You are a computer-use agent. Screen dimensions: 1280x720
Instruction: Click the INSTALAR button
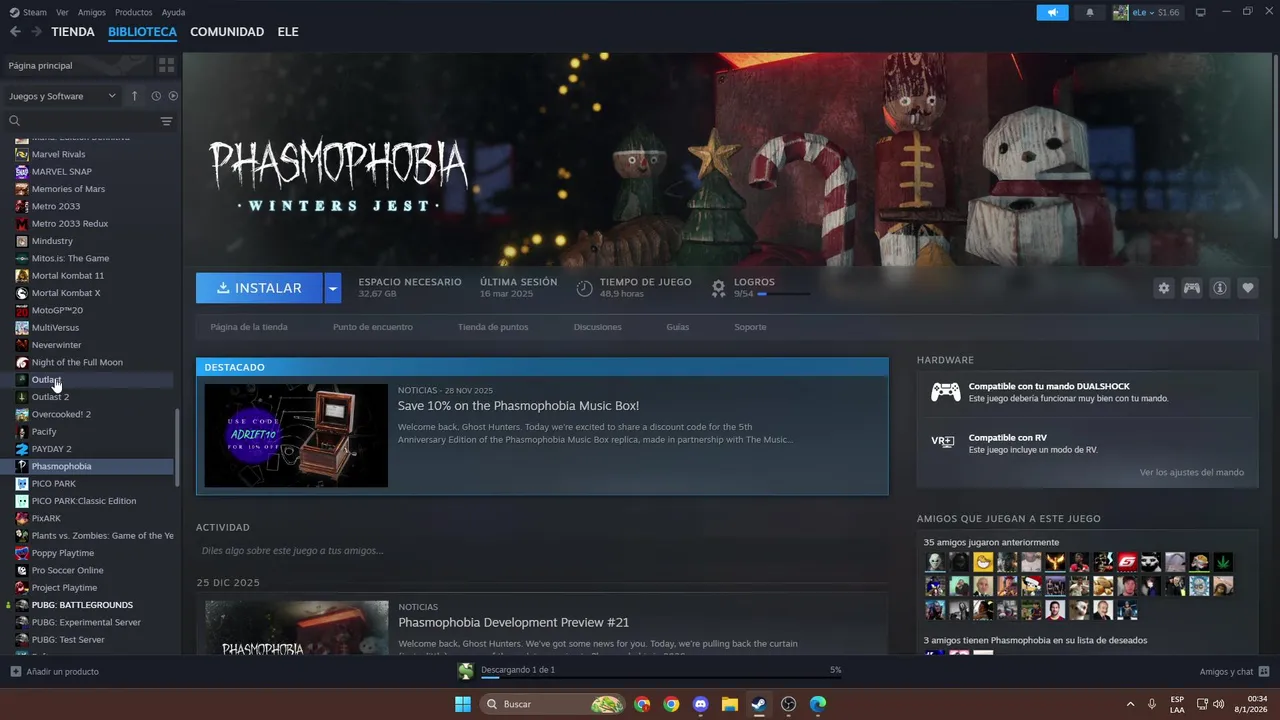pos(259,288)
